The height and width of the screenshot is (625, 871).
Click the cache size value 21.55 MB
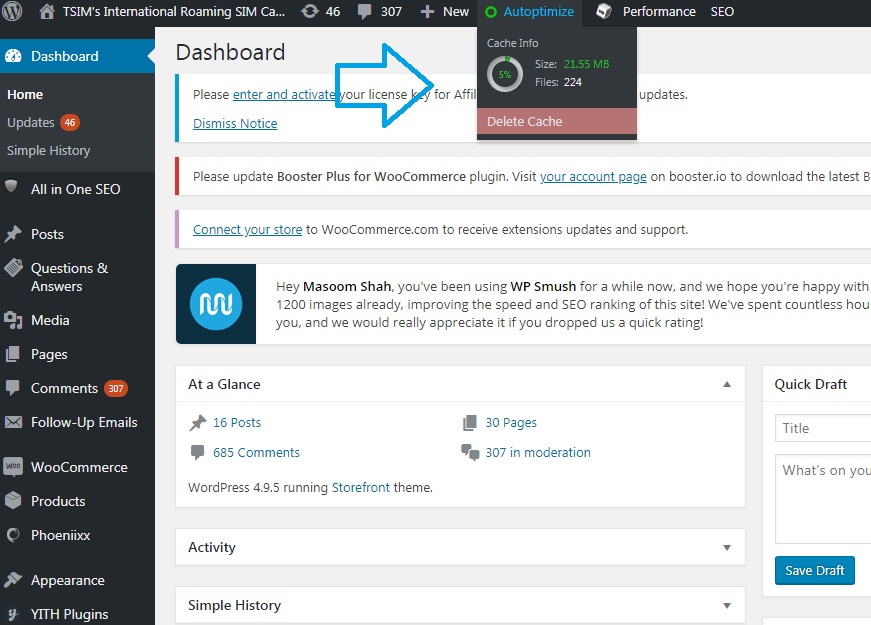point(587,64)
